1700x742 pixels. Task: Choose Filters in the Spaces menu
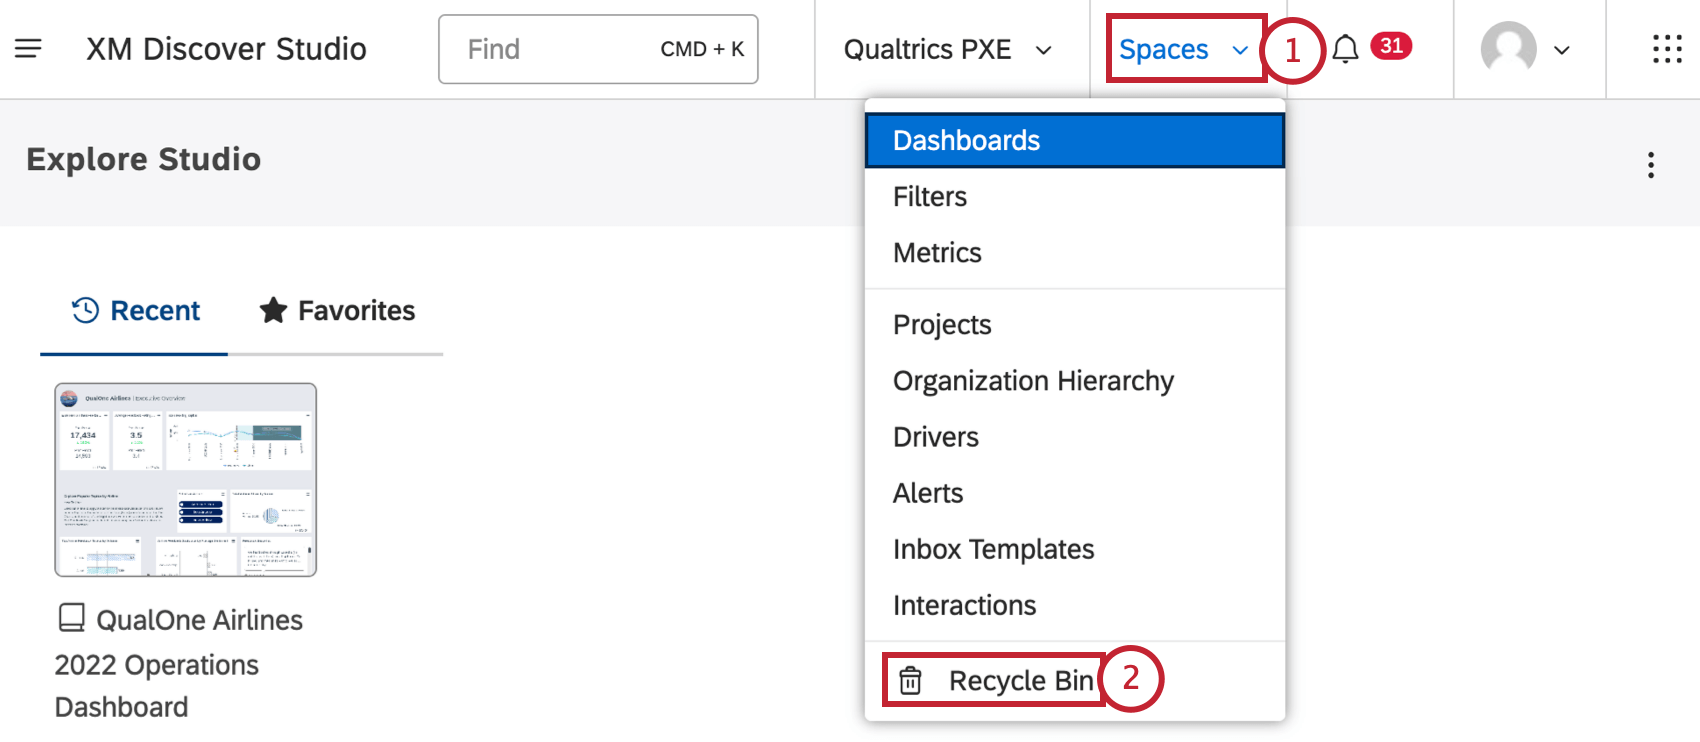pos(930,197)
